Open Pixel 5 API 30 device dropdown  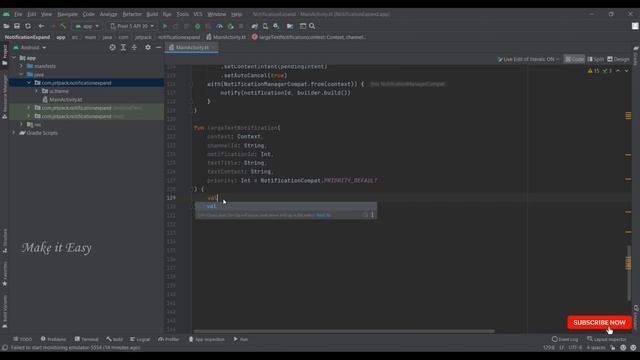(132, 26)
